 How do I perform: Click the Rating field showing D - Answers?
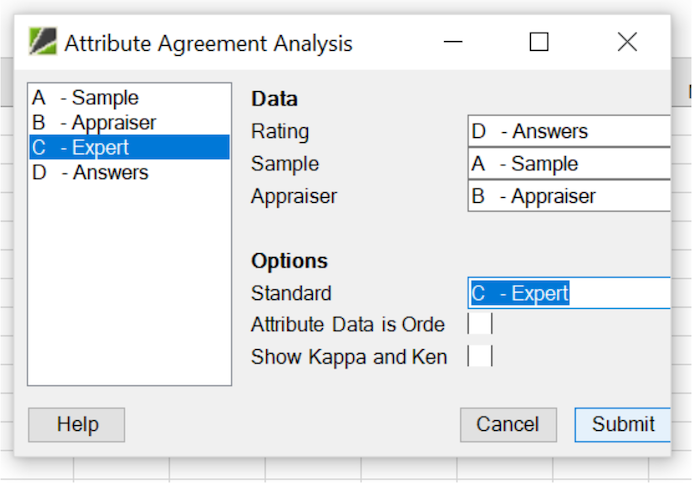tap(569, 131)
